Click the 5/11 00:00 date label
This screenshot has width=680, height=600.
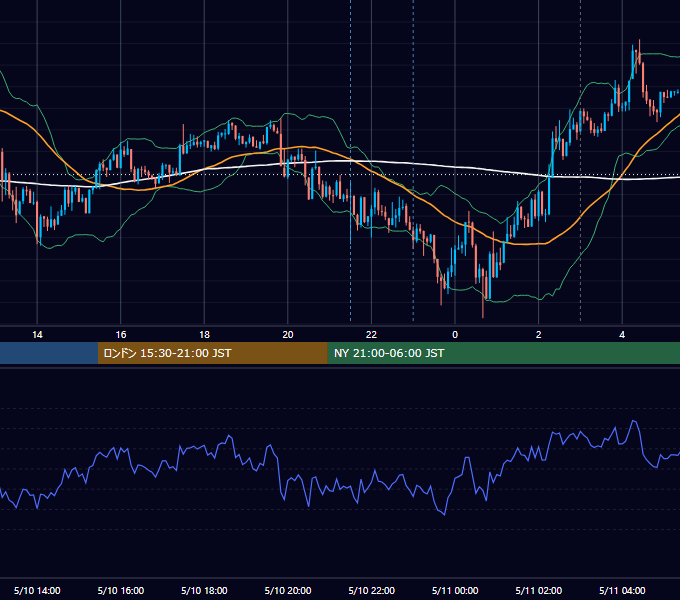coord(455,590)
